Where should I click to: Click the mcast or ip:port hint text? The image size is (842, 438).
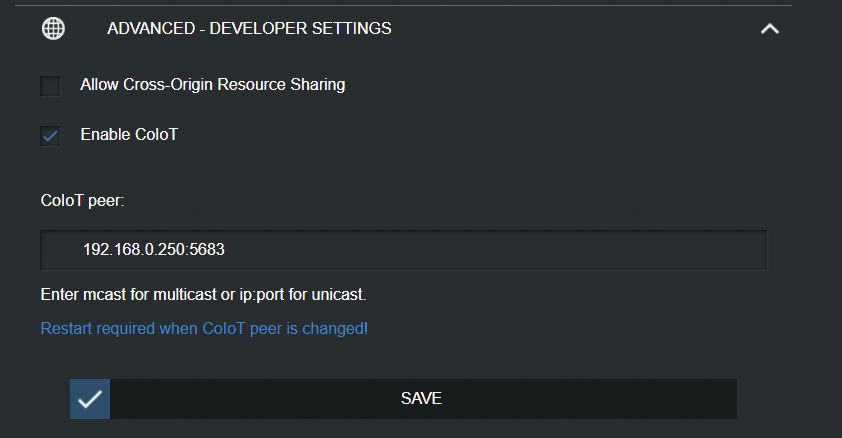tap(203, 296)
